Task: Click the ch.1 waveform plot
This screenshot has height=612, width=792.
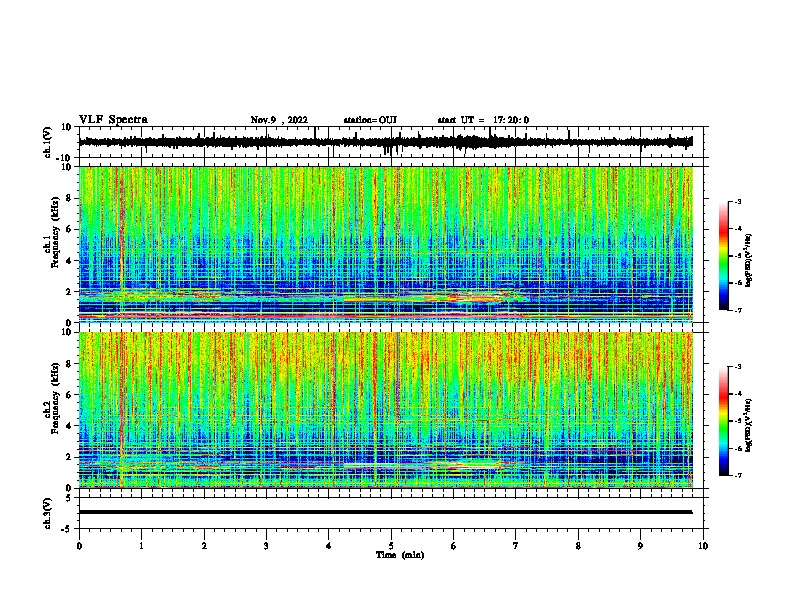Action: [x=391, y=142]
